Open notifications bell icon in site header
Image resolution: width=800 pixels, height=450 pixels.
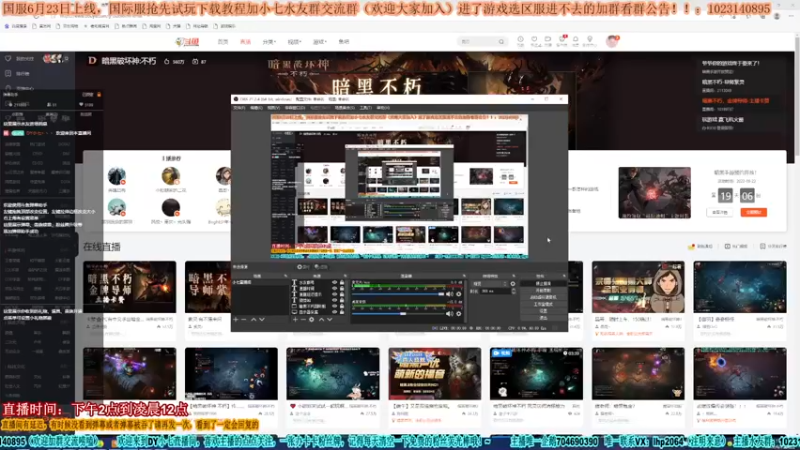pyautogui.click(x=576, y=41)
